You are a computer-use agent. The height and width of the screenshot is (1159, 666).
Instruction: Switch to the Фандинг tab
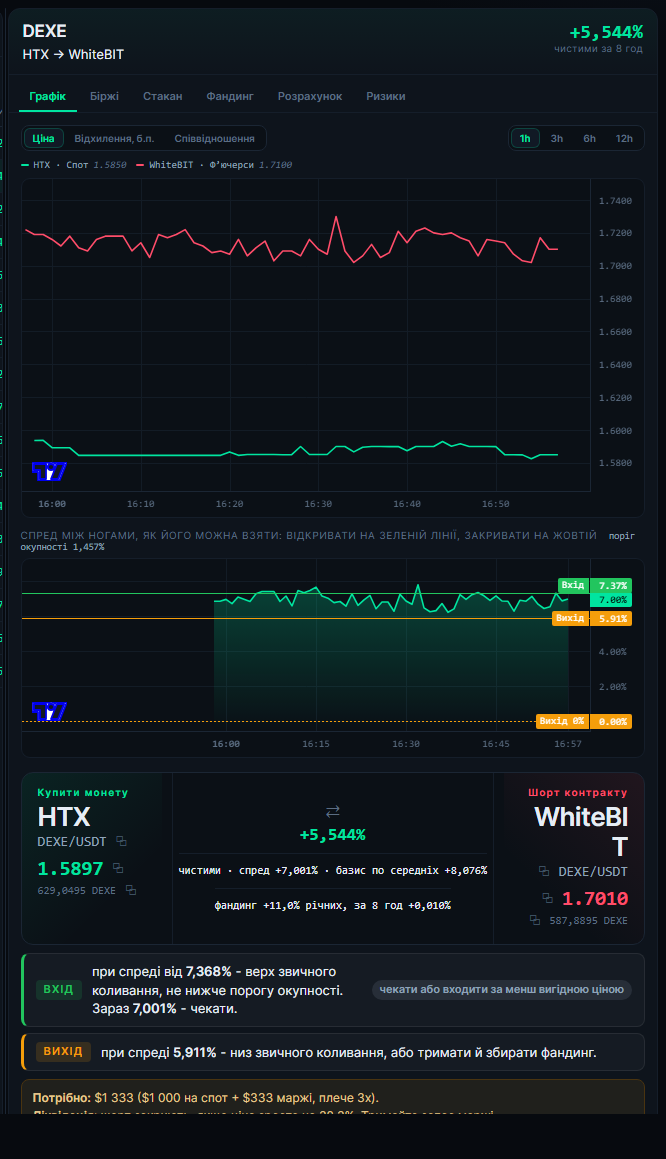(230, 96)
